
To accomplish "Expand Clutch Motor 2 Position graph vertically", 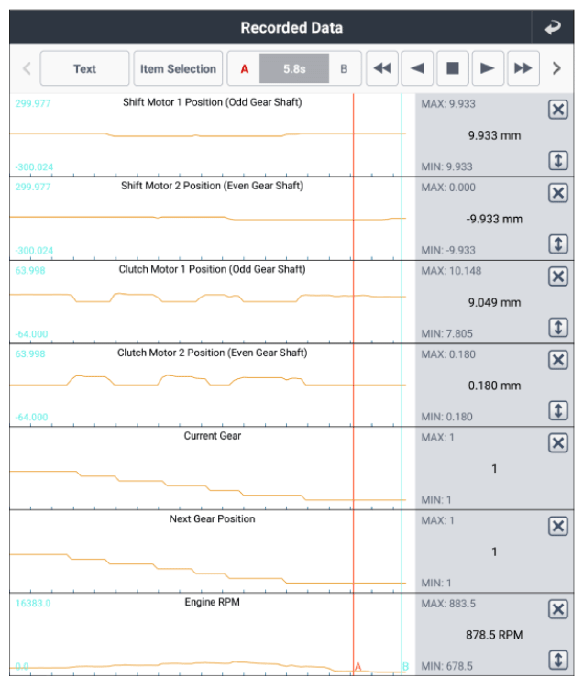I will point(558,411).
